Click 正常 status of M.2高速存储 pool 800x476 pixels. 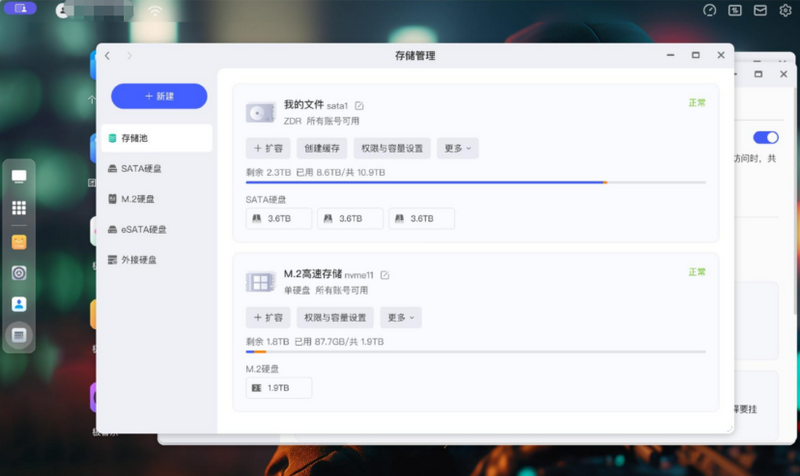point(697,272)
